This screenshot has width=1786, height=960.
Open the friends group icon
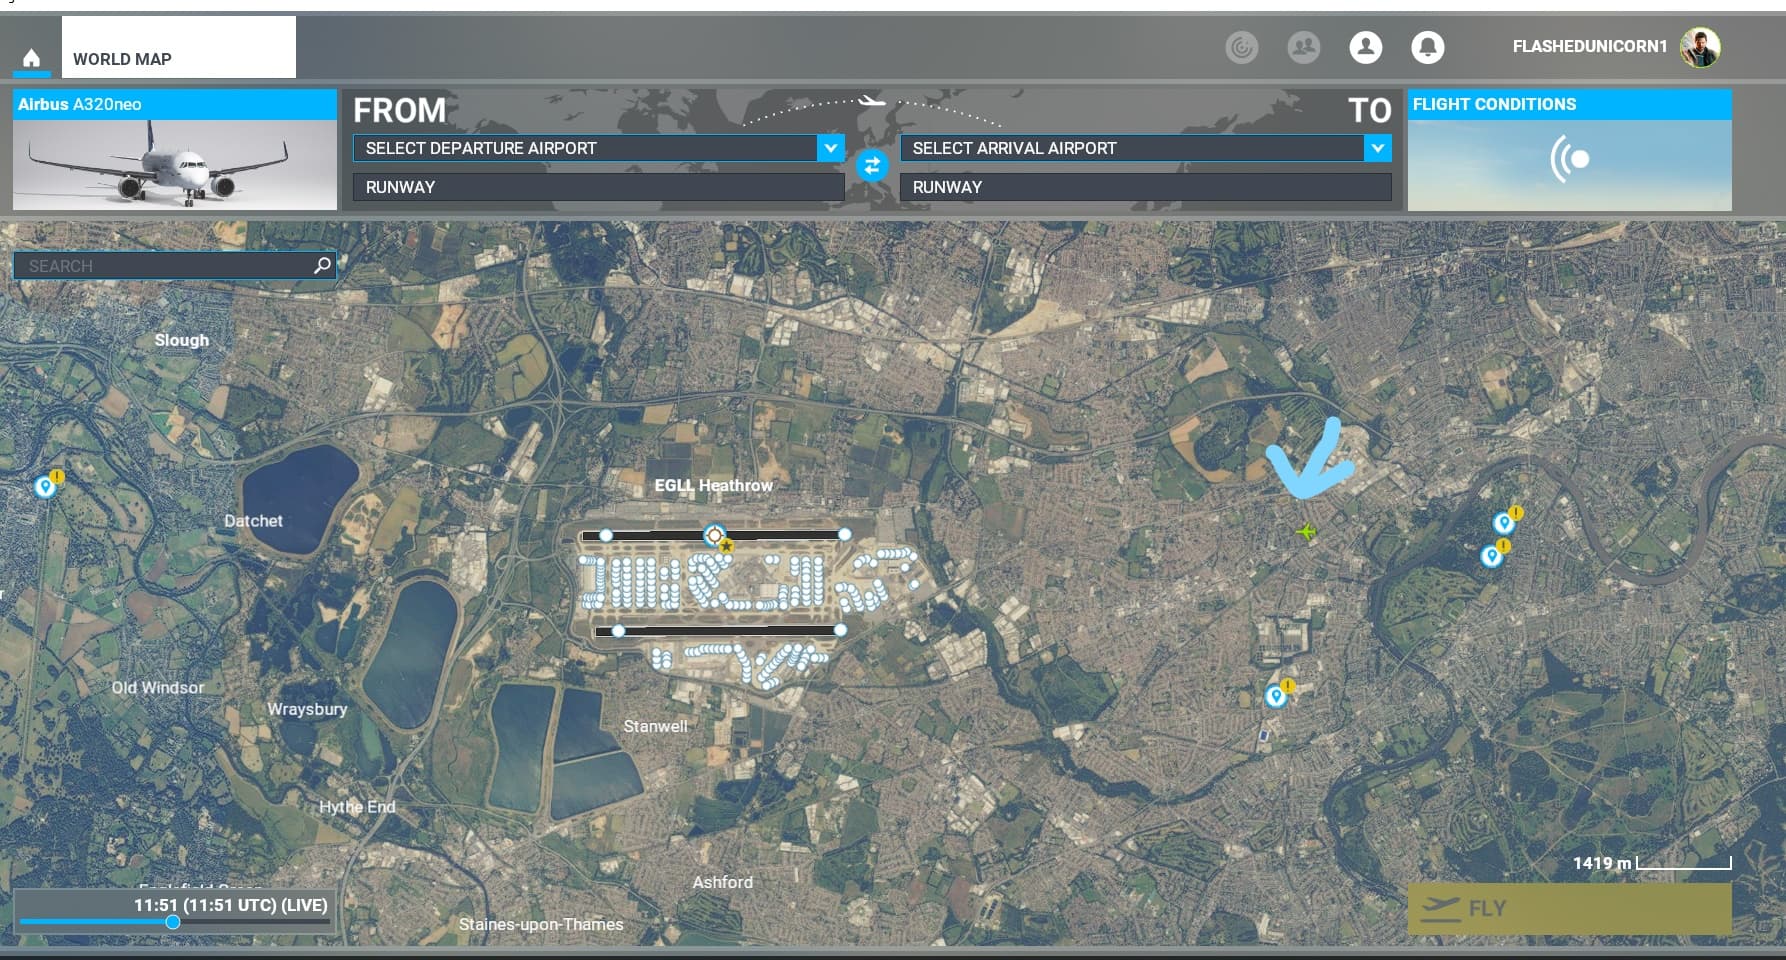(1303, 47)
